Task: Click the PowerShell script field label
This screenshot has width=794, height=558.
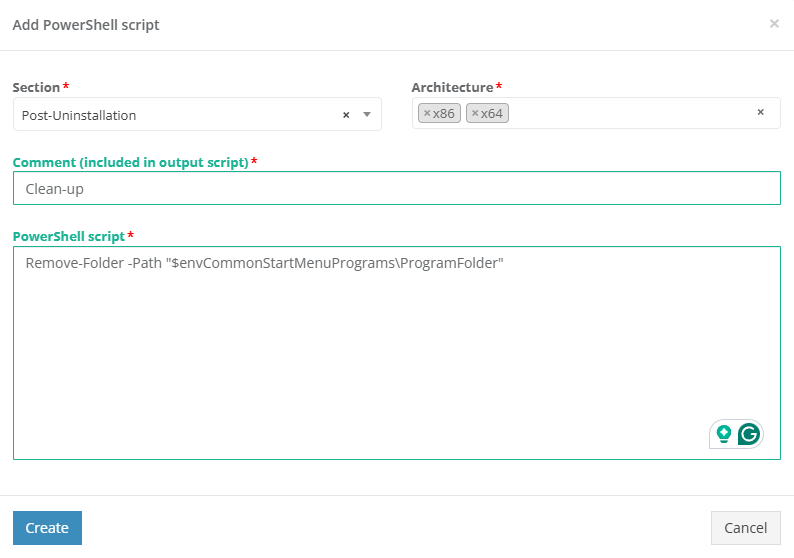Action: tap(68, 236)
